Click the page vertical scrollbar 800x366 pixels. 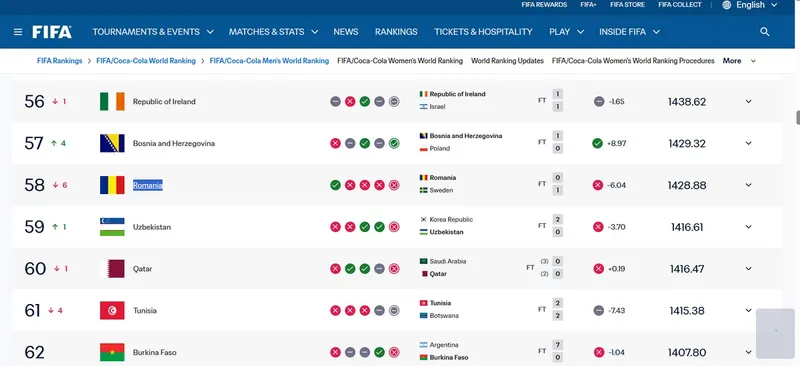(x=798, y=117)
